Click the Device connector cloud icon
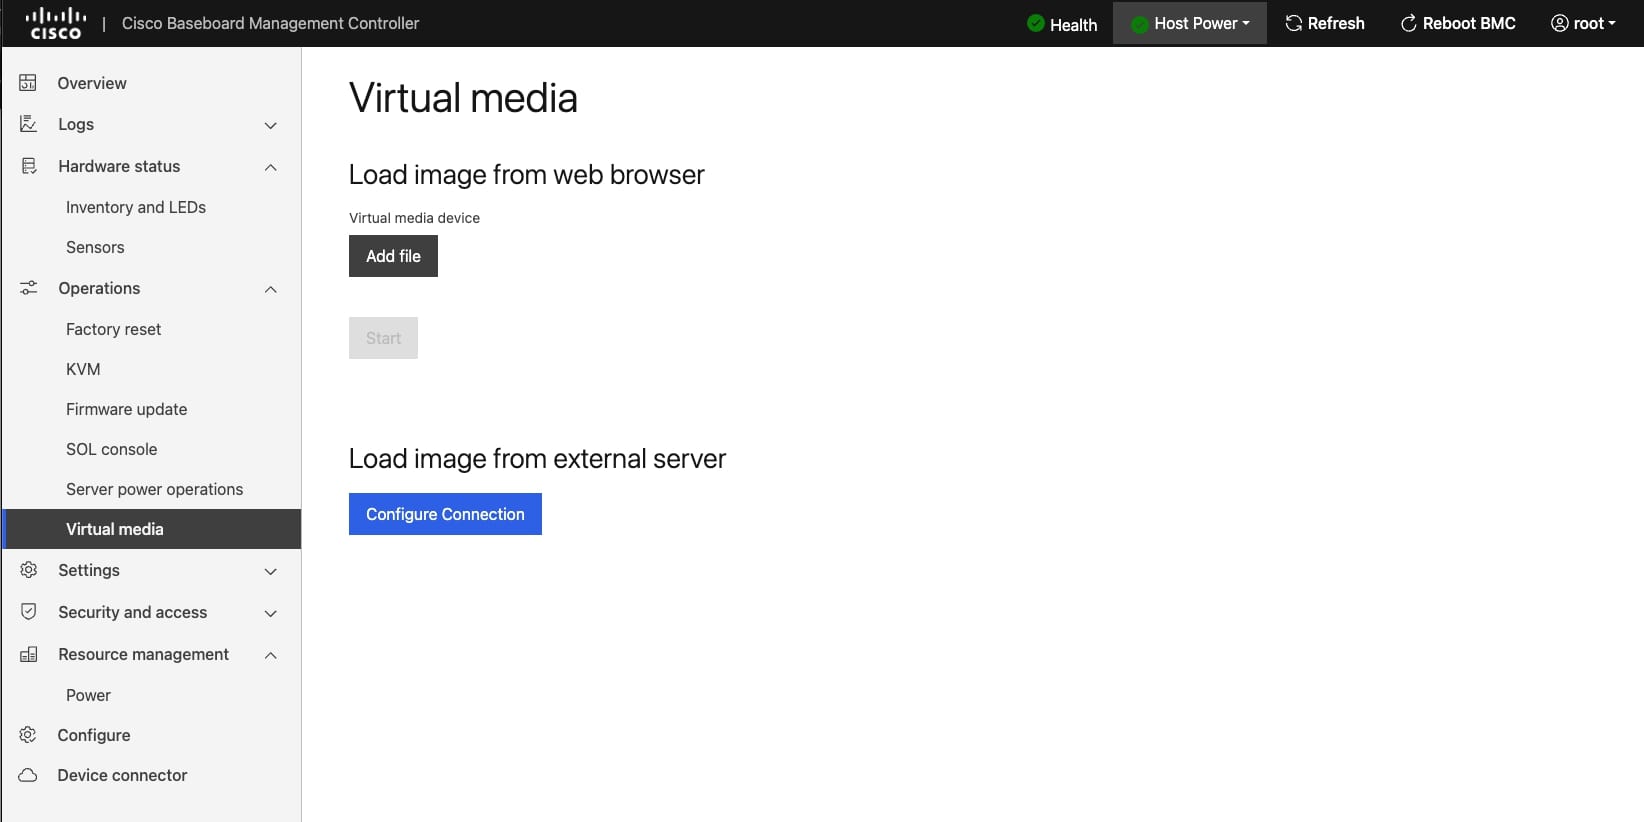 coord(28,775)
